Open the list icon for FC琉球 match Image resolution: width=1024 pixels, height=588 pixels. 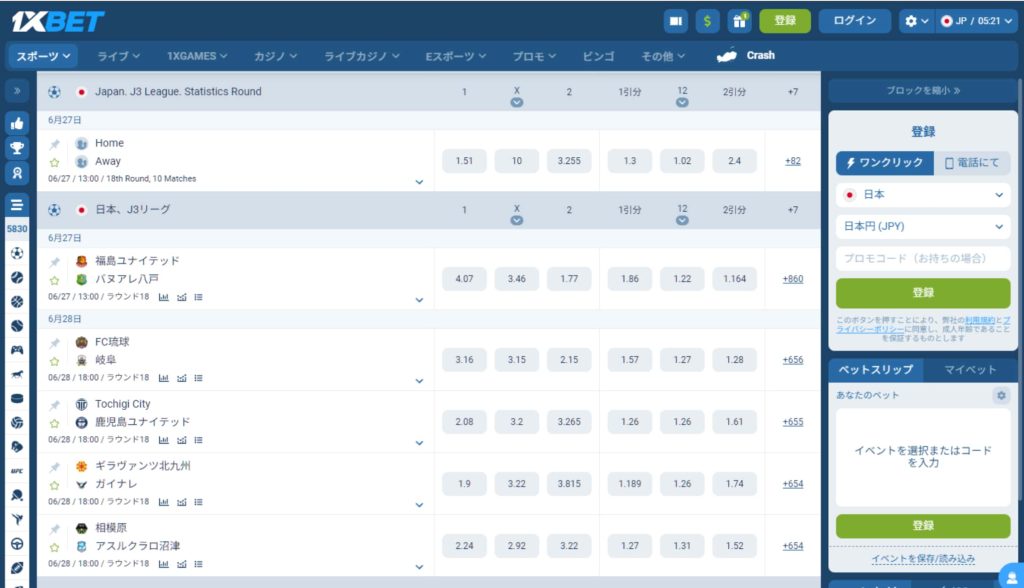[x=199, y=378]
